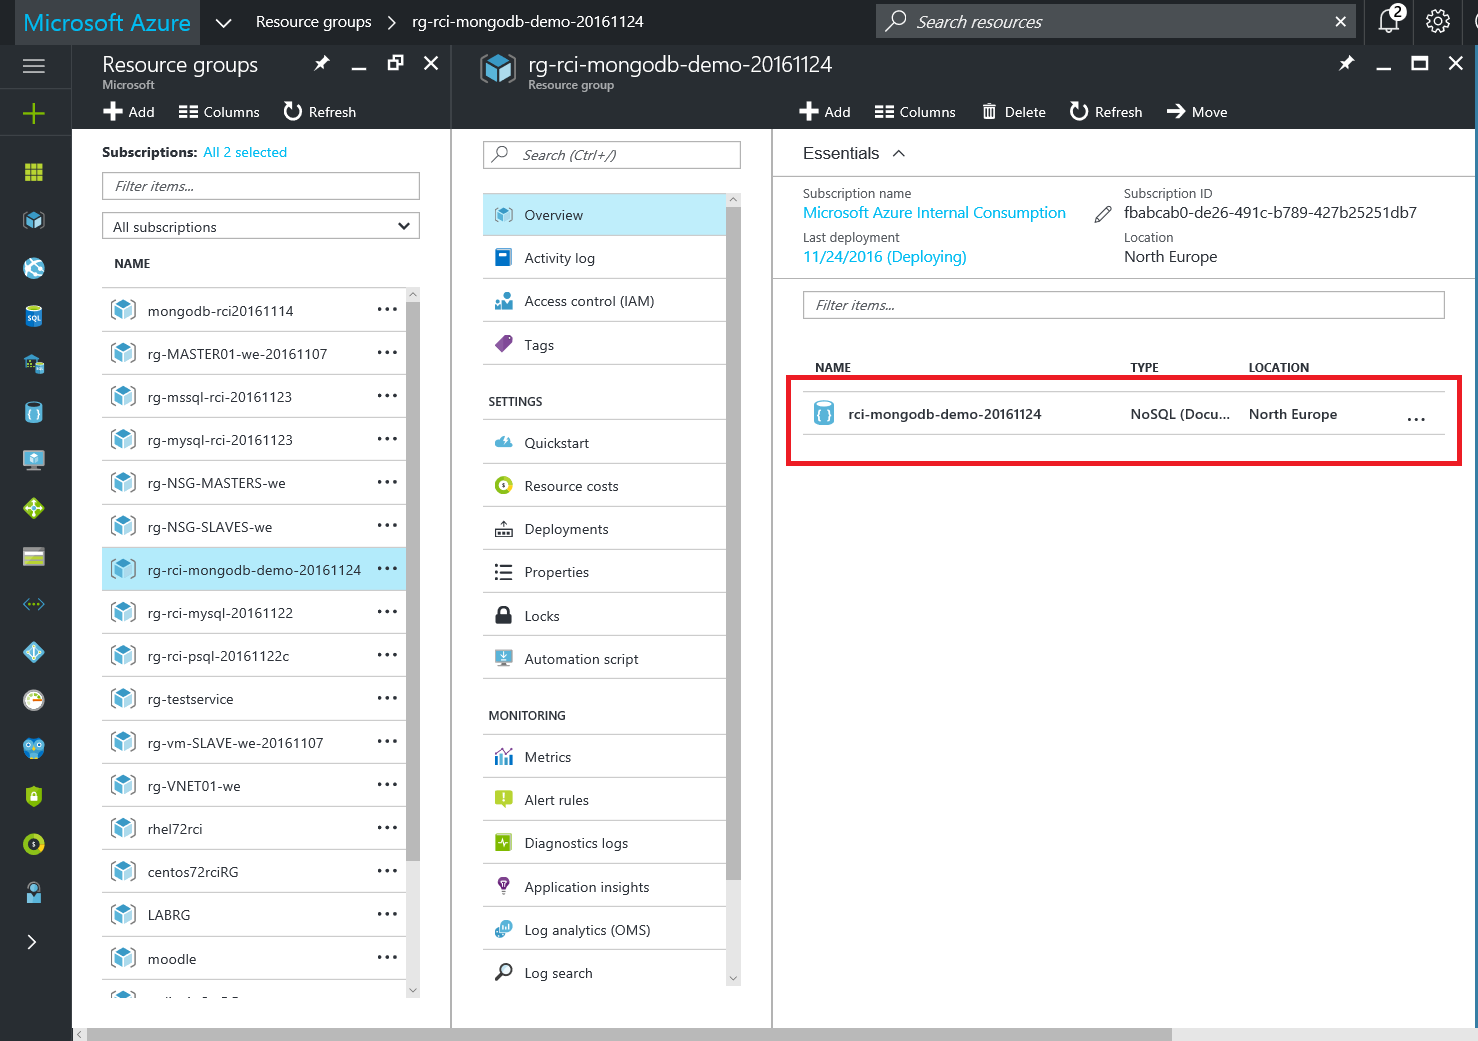The image size is (1478, 1041).
Task: Open Tags menu item
Action: [x=604, y=345]
